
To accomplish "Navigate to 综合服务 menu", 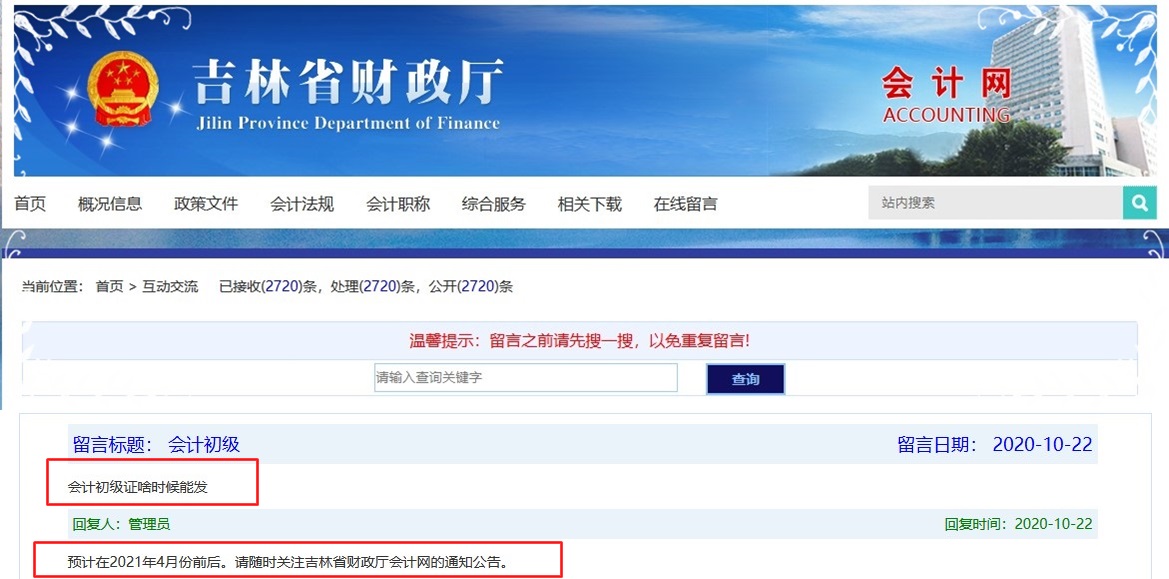I will click(x=494, y=204).
